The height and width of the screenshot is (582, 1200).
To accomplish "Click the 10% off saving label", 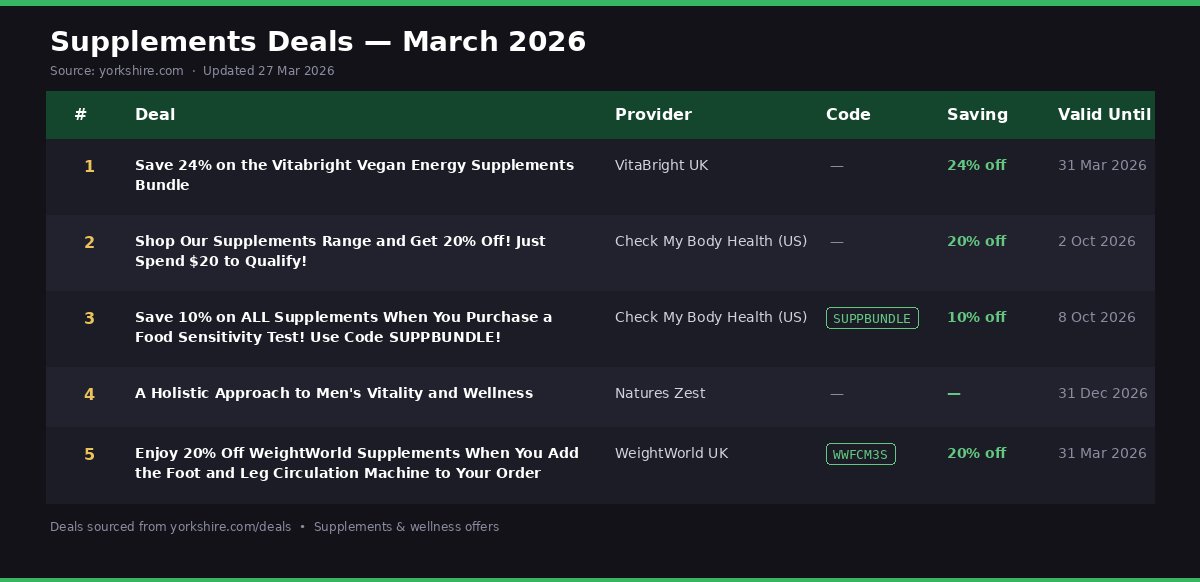I will 976,317.
